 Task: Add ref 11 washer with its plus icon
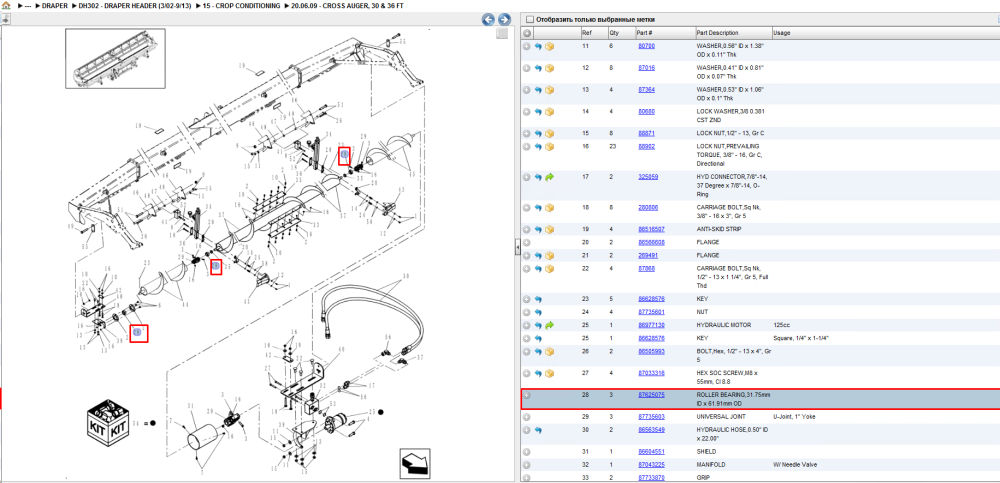[x=527, y=47]
